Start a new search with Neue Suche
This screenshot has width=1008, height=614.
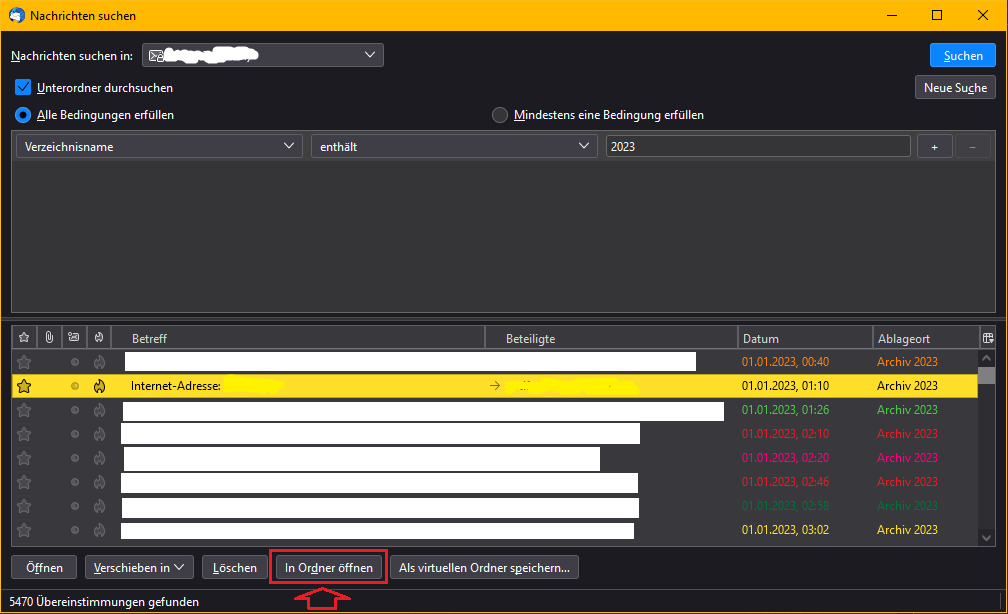tap(955, 87)
